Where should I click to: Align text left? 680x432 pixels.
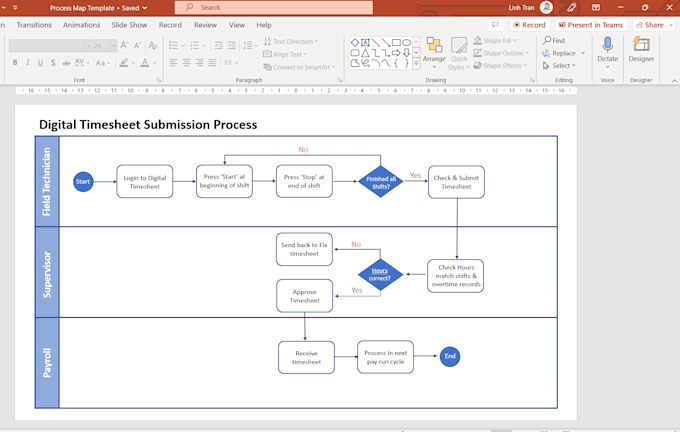pyautogui.click(x=173, y=62)
